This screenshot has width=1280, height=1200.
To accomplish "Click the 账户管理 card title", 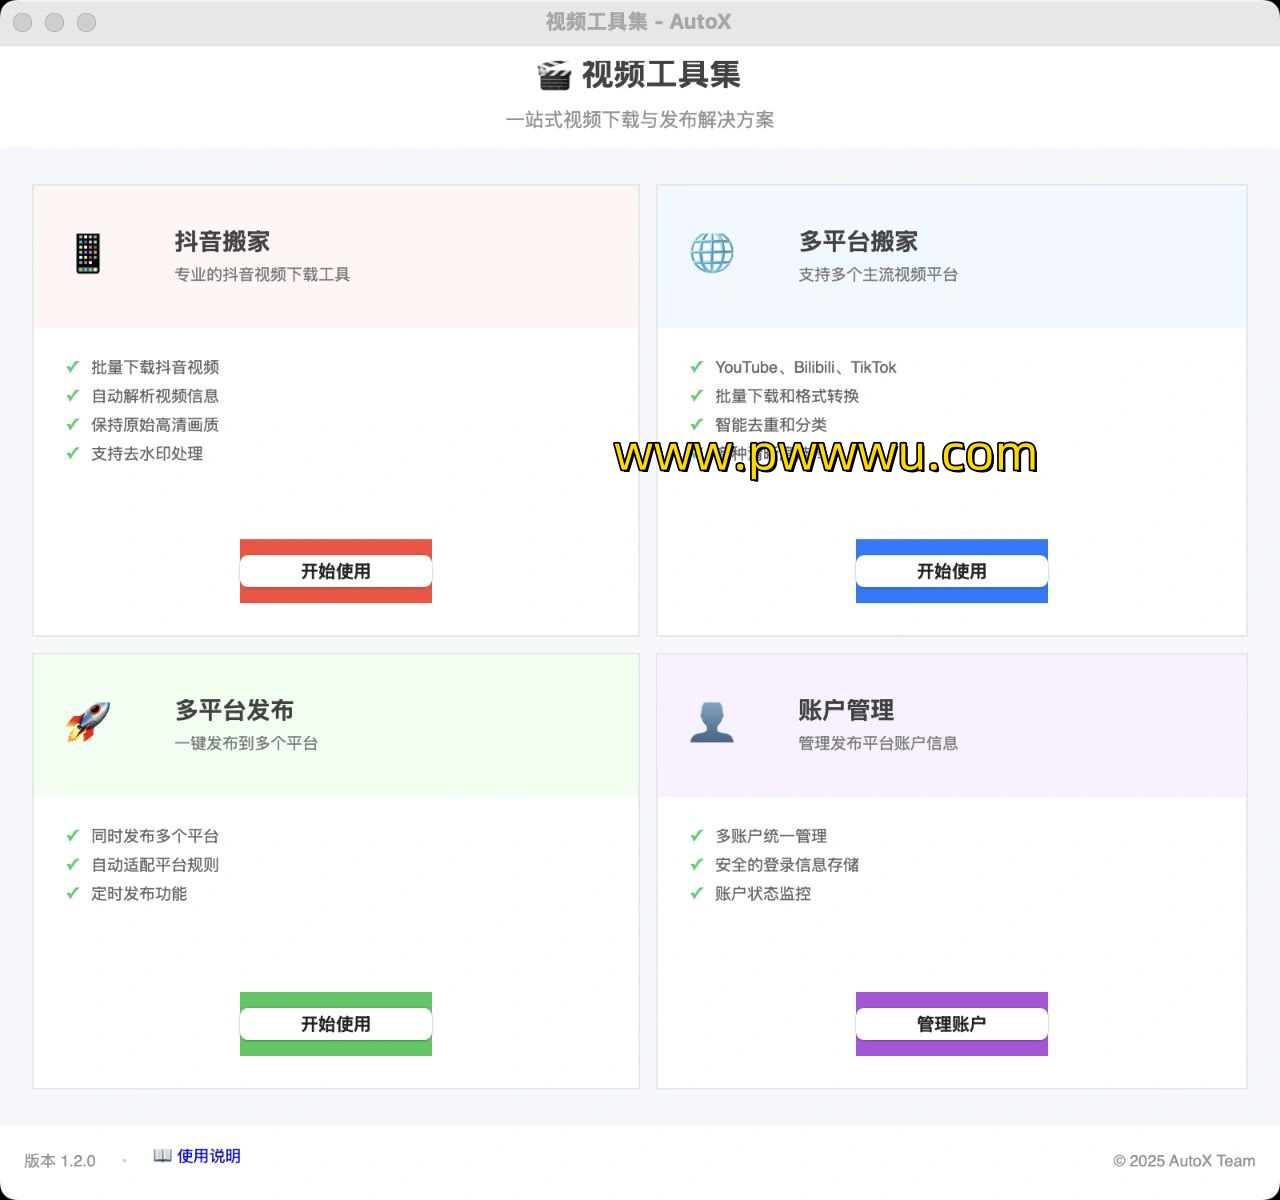I will (x=846, y=710).
